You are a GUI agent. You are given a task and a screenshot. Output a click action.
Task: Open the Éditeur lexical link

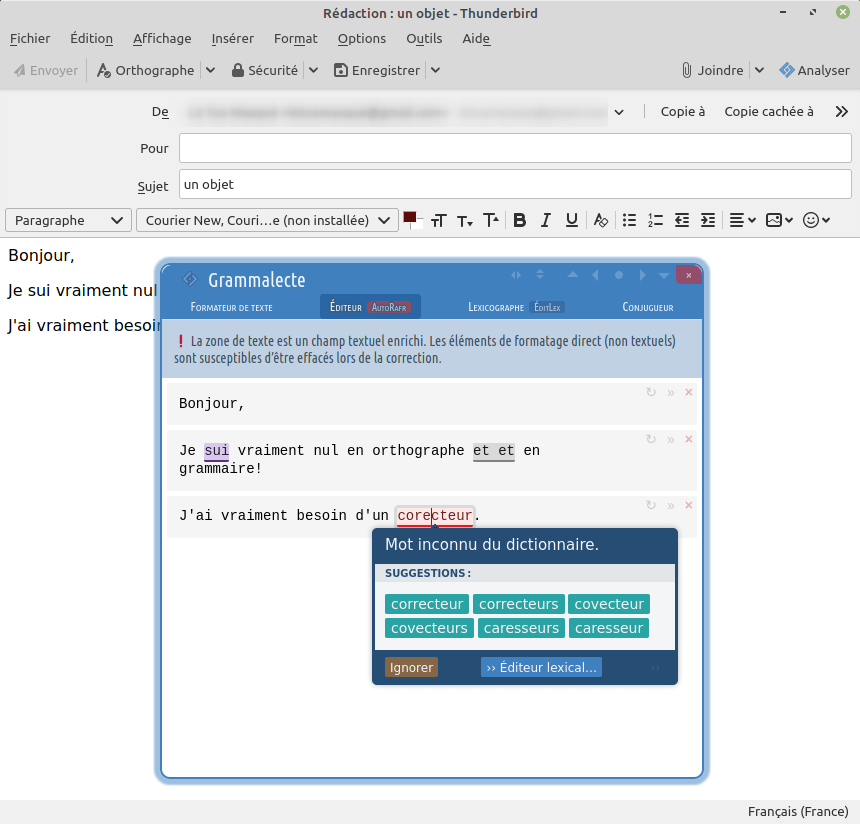point(541,668)
